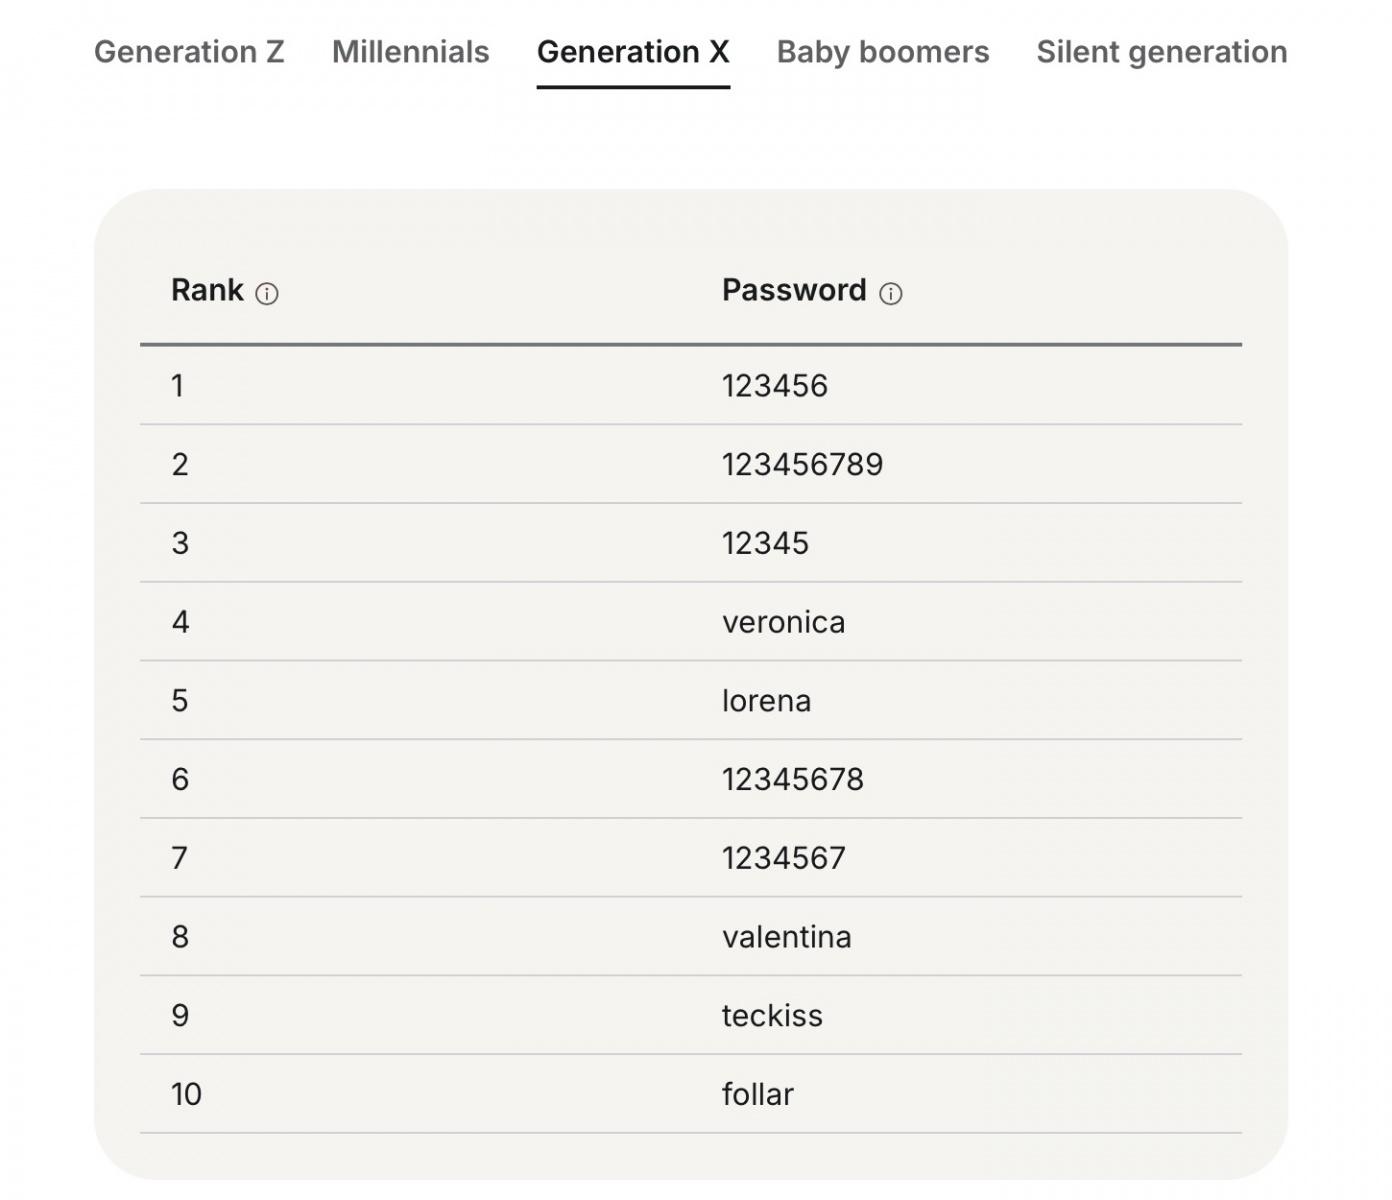
Task: Switch to the Generation Z tab
Action: (189, 52)
